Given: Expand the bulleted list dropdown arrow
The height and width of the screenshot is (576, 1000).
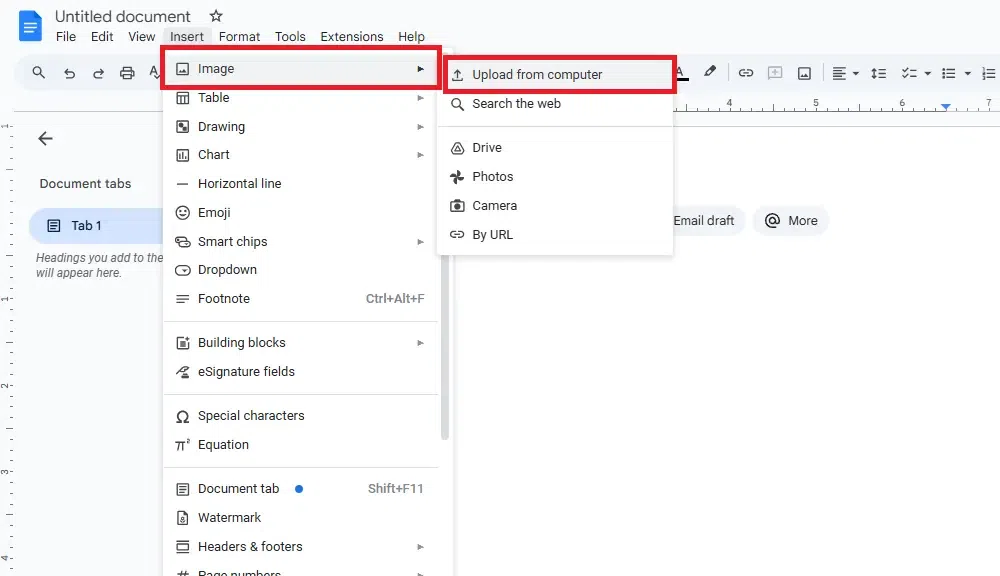Looking at the screenshot, I should [x=967, y=73].
